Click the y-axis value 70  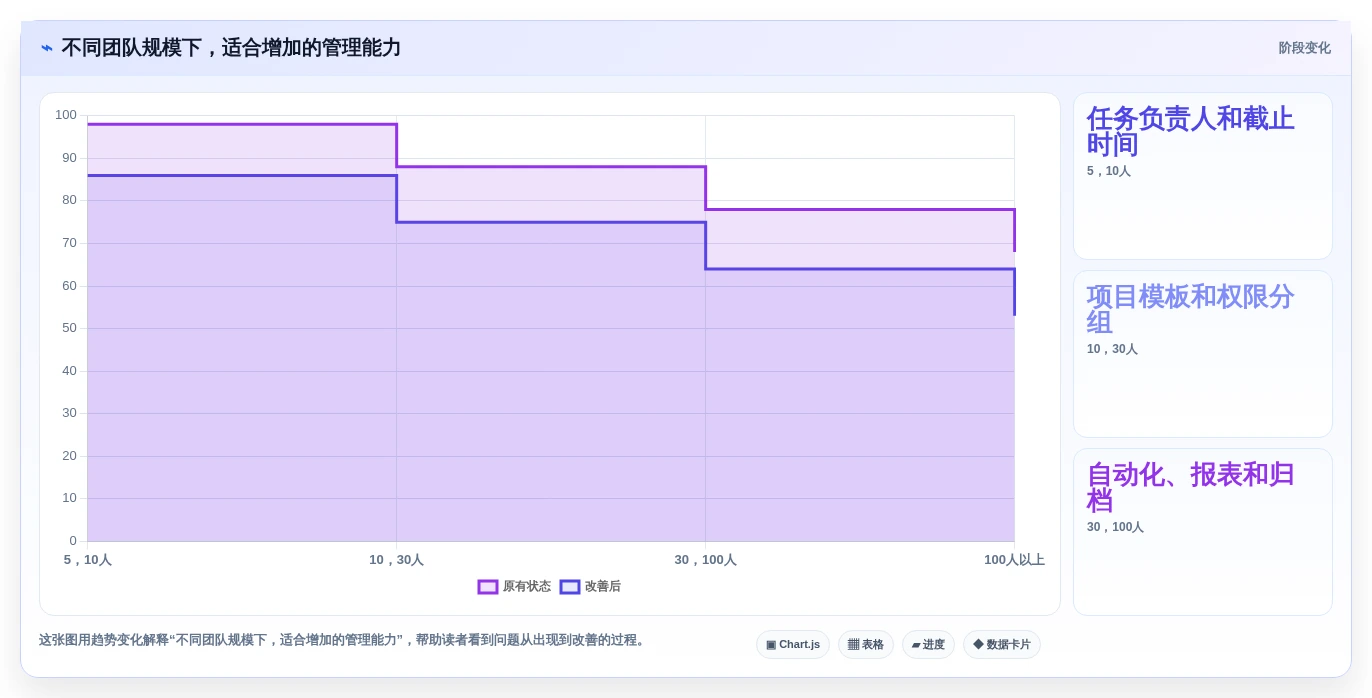69,243
